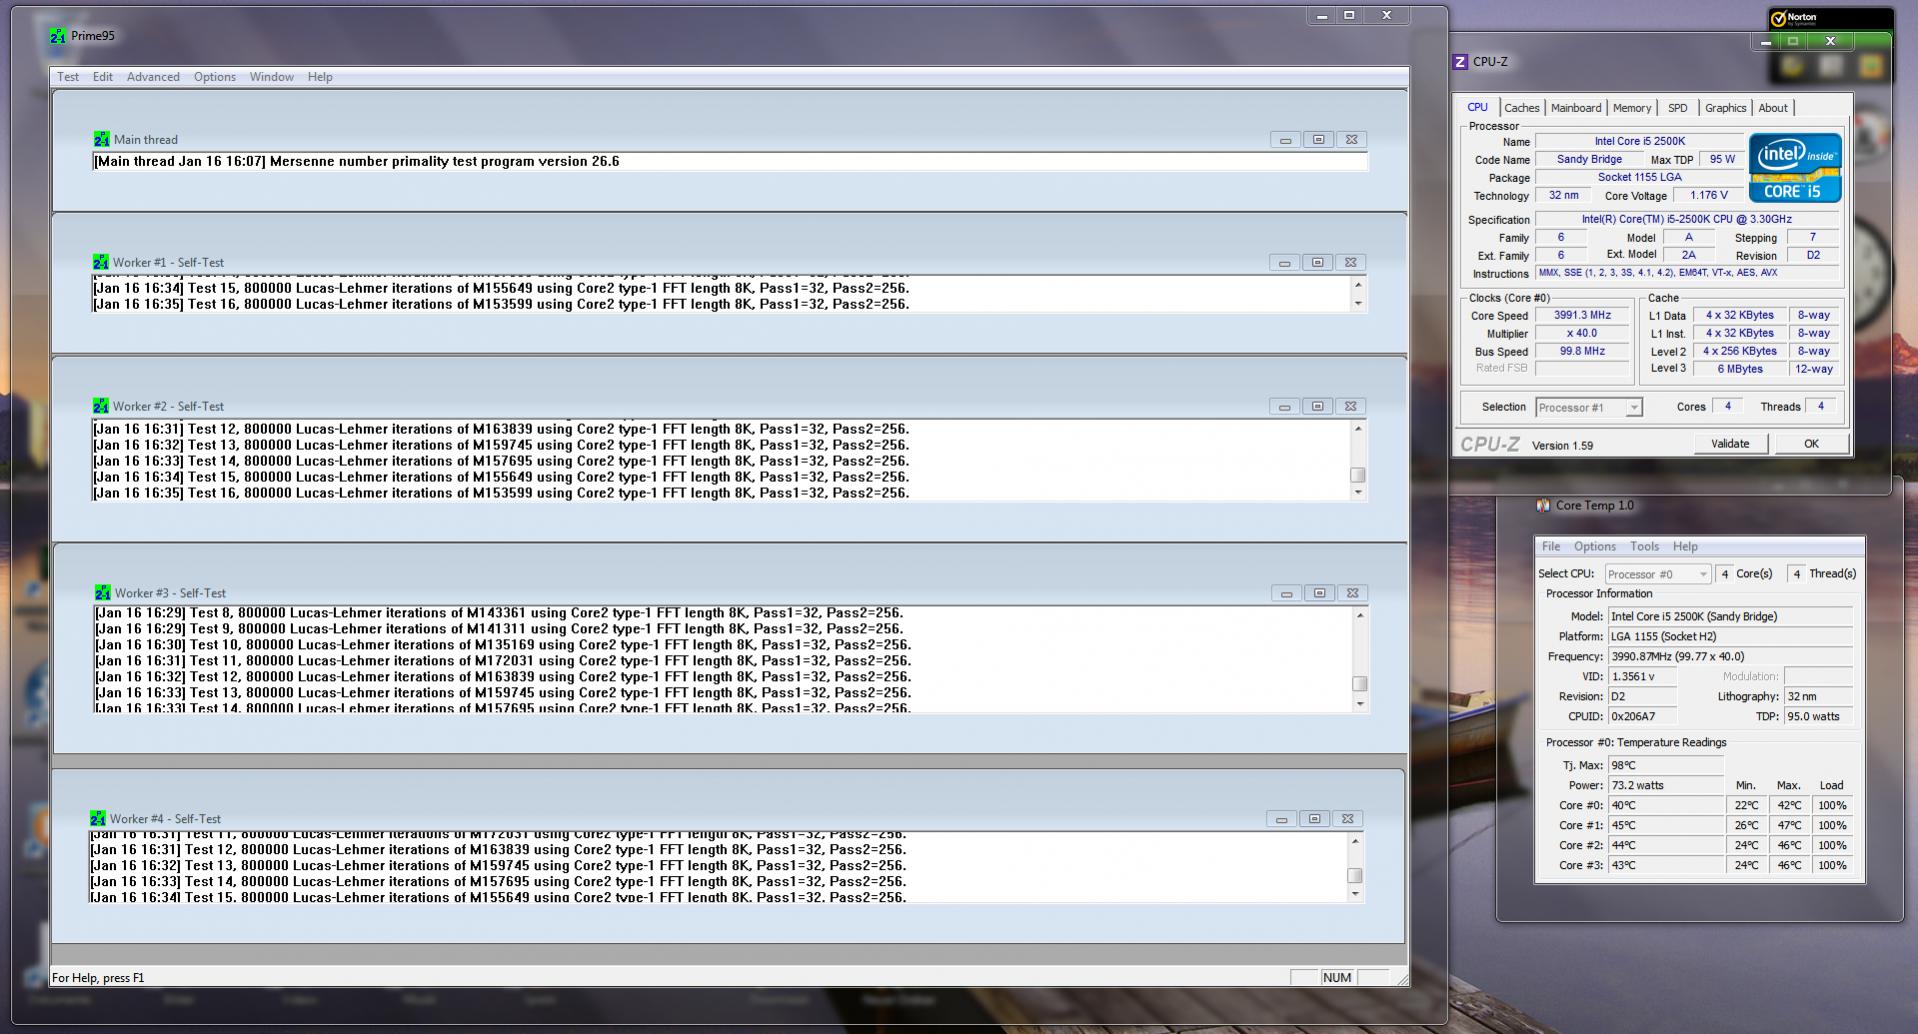This screenshot has width=1918, height=1034.
Task: Click Worker #3 scrollbar thumb
Action: point(1359,684)
